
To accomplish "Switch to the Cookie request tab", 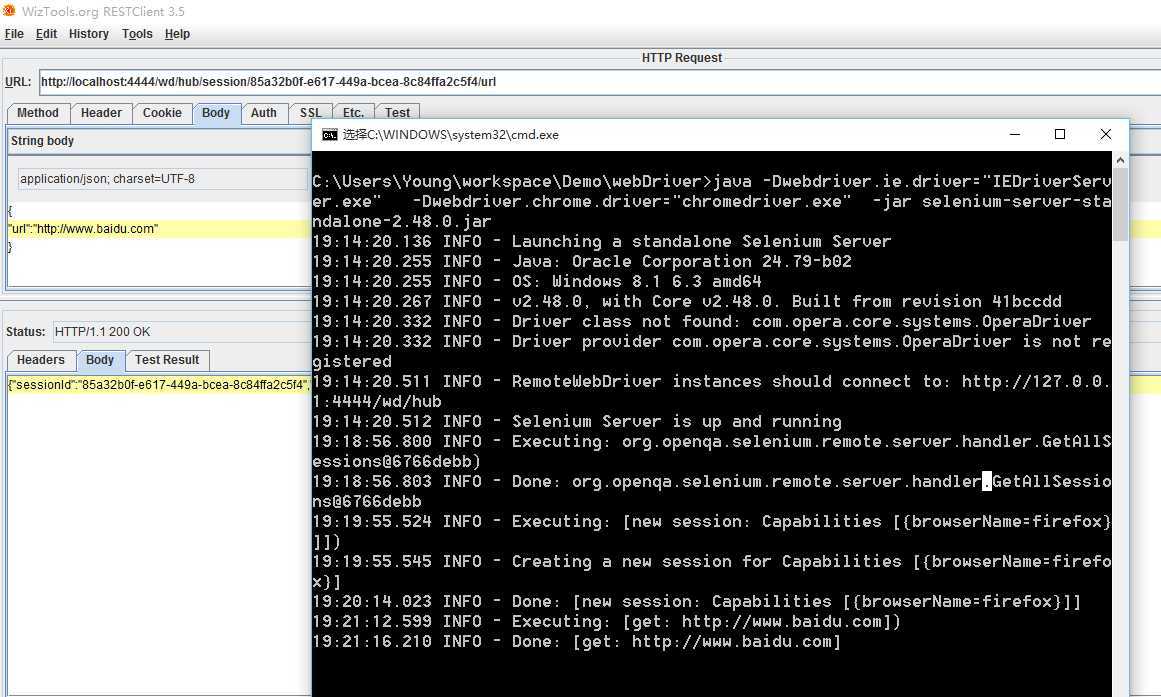I will tap(162, 113).
